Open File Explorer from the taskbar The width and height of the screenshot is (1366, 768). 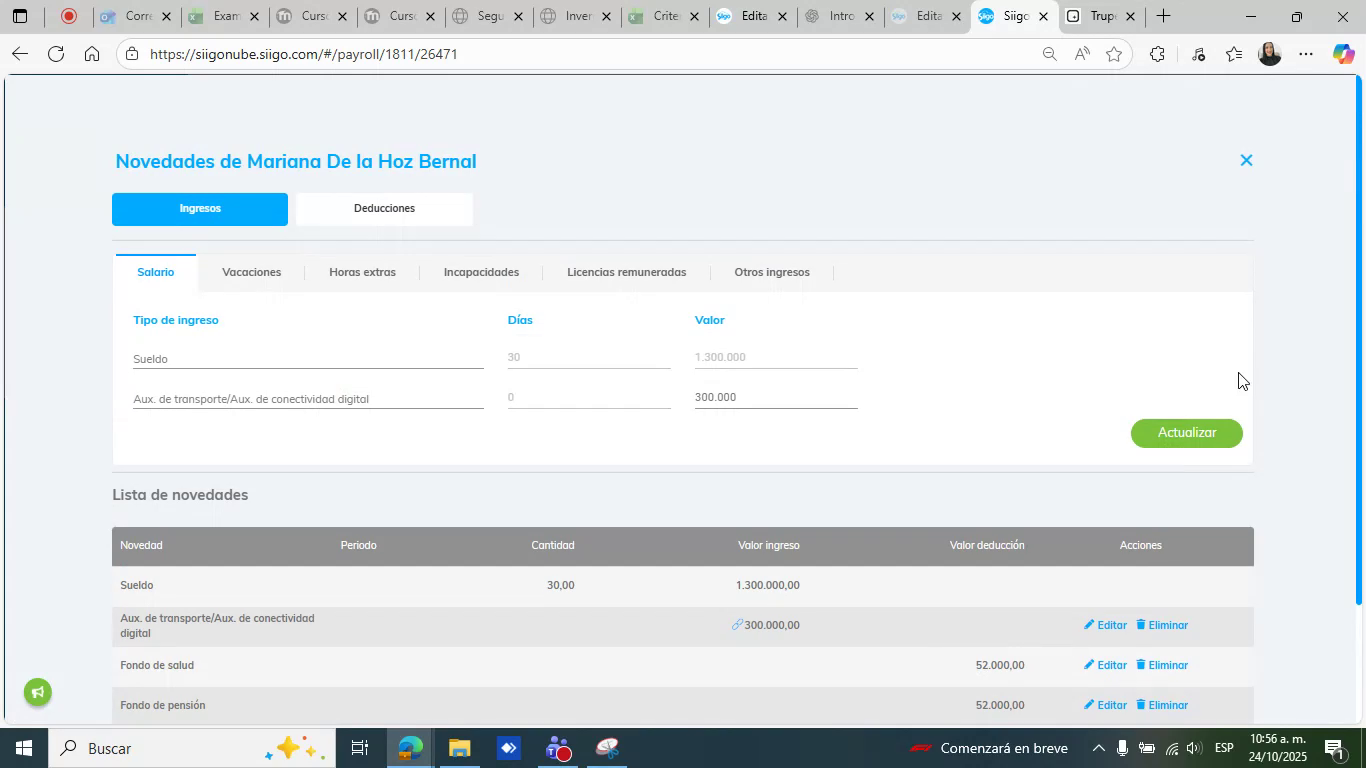(459, 748)
